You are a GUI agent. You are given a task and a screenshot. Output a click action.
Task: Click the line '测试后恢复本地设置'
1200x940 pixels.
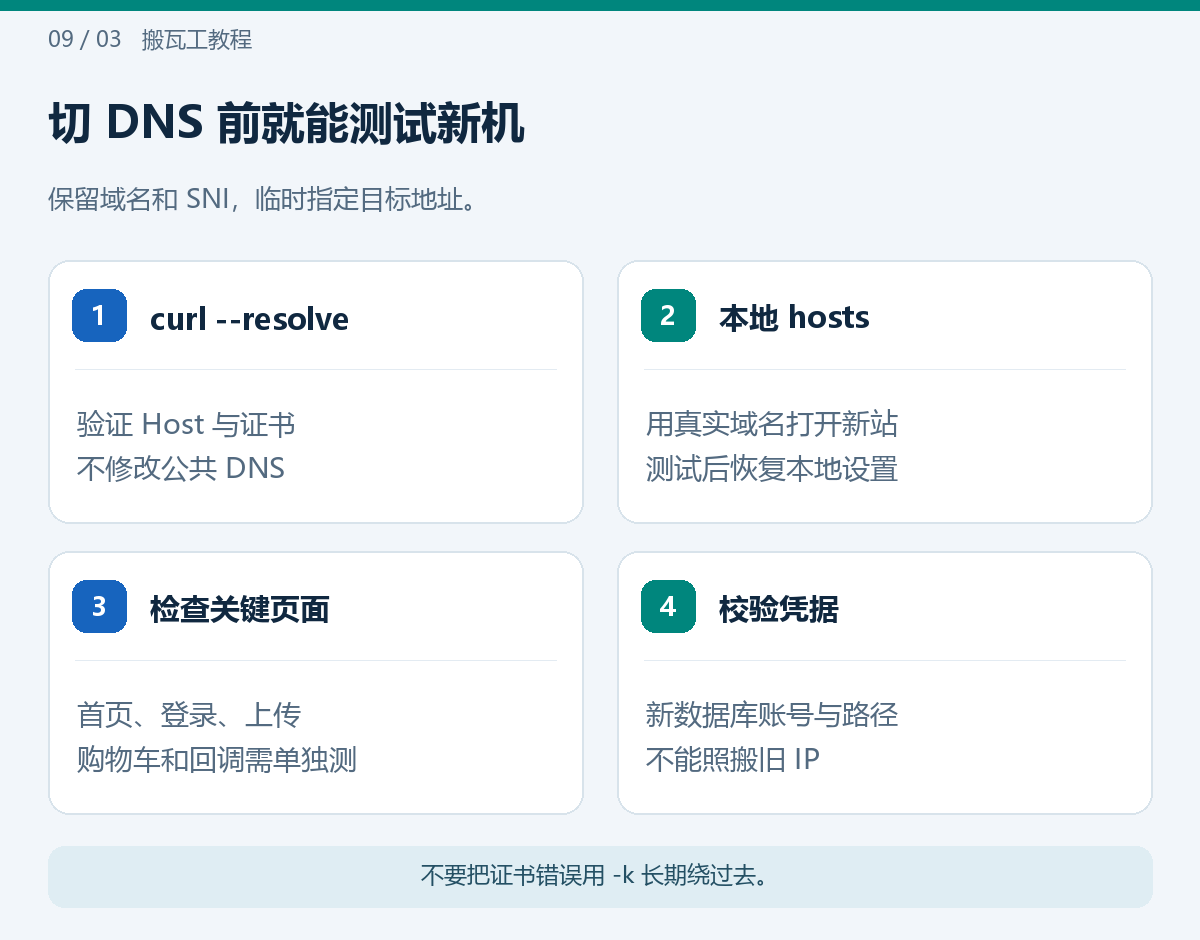772,468
